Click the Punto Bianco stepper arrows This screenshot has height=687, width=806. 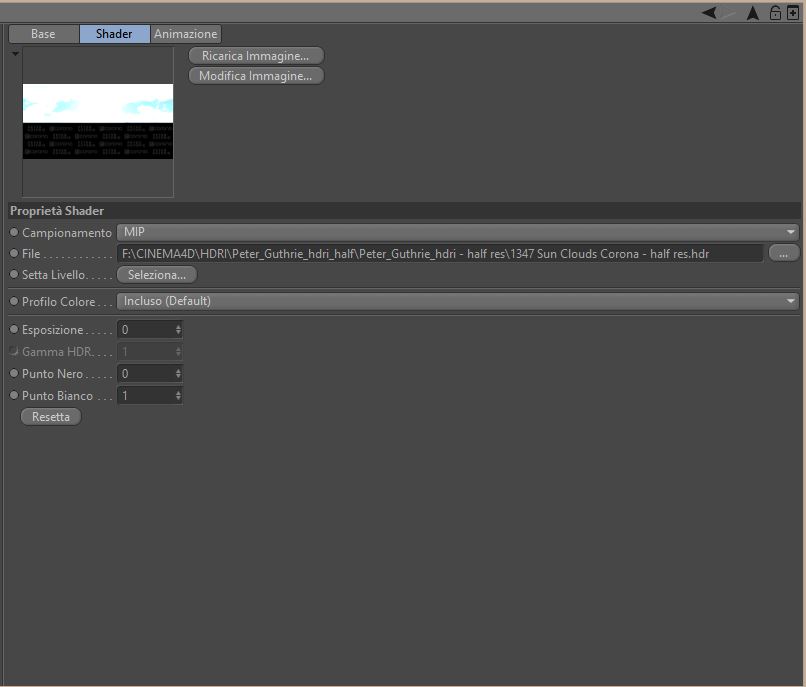[178, 395]
